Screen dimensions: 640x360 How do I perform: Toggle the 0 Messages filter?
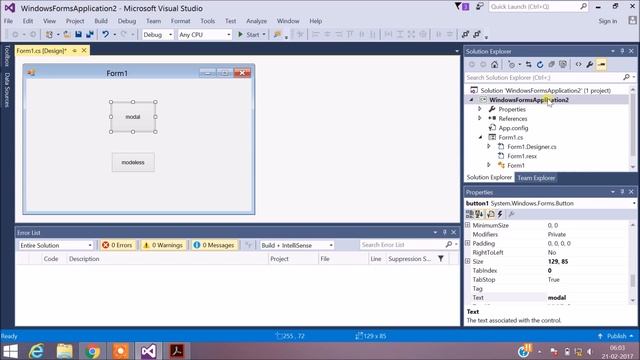point(215,245)
